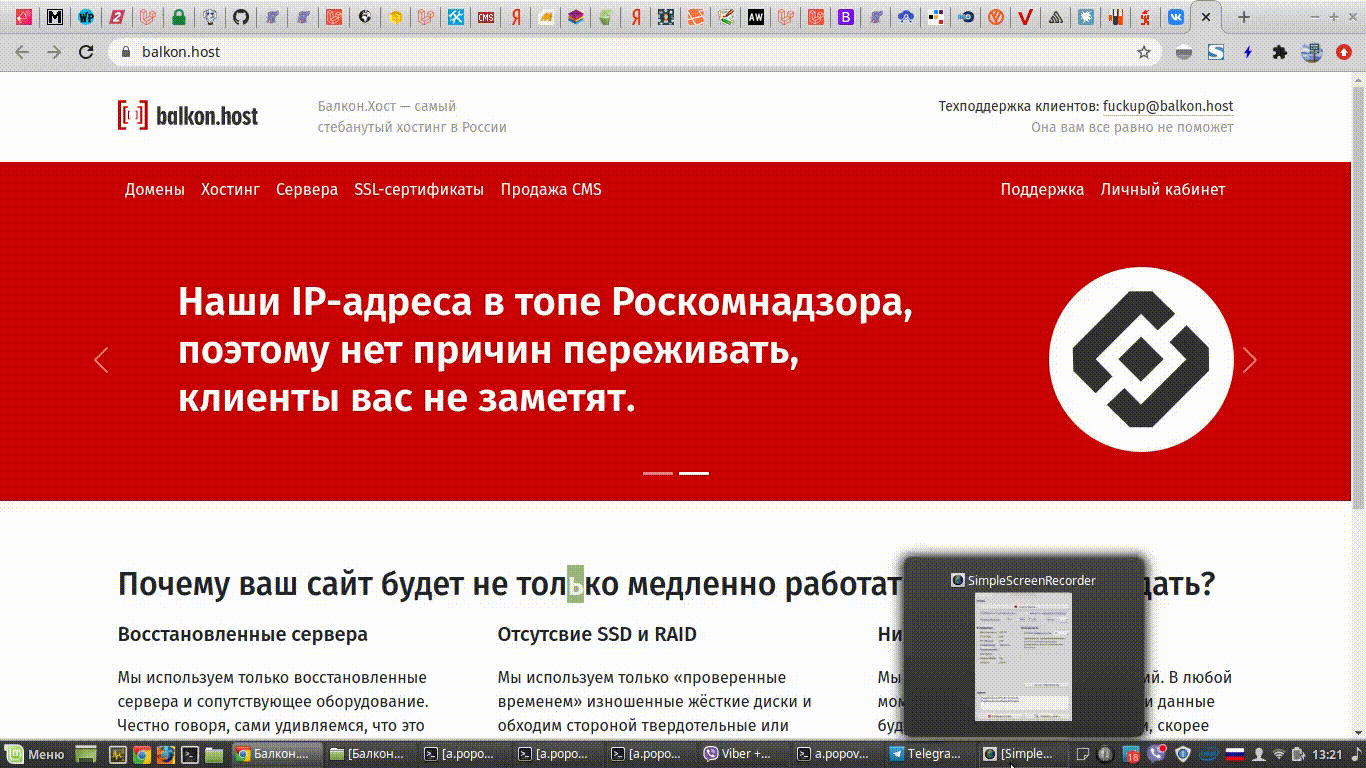Open the file manager panel launcher
The width and height of the screenshot is (1366, 768).
[213, 754]
